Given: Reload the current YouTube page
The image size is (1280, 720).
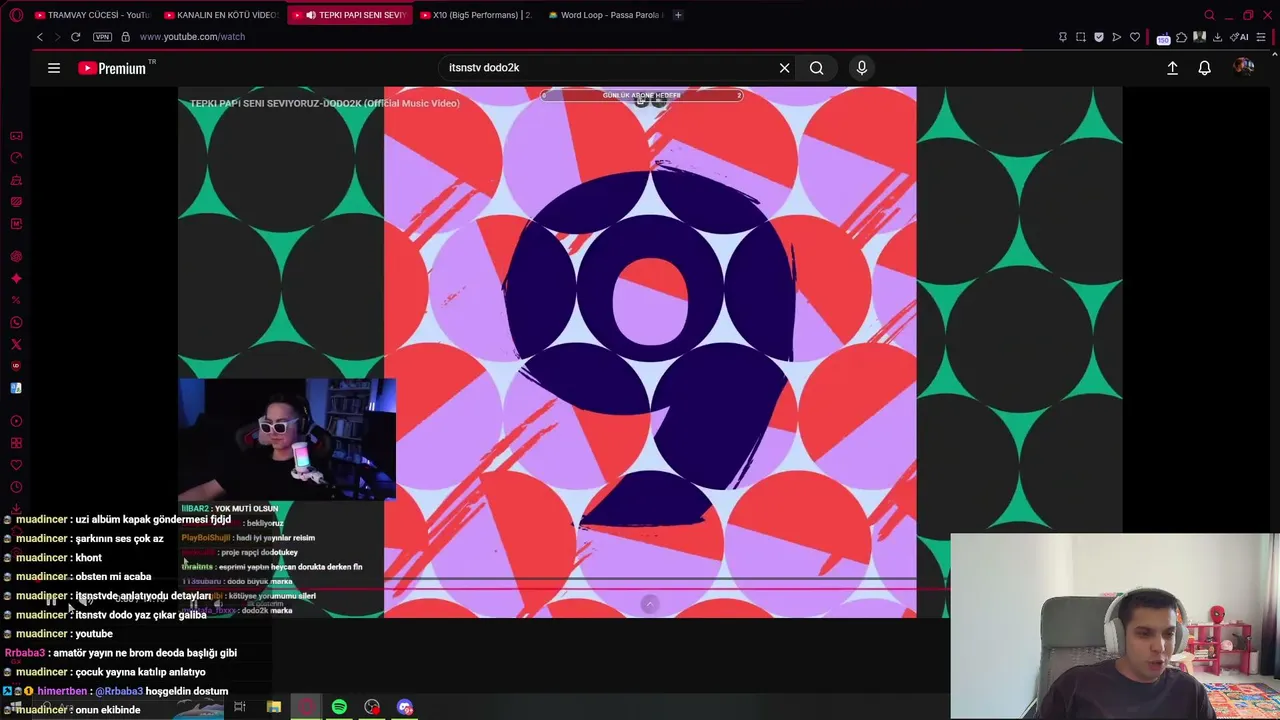Looking at the screenshot, I should [x=75, y=37].
